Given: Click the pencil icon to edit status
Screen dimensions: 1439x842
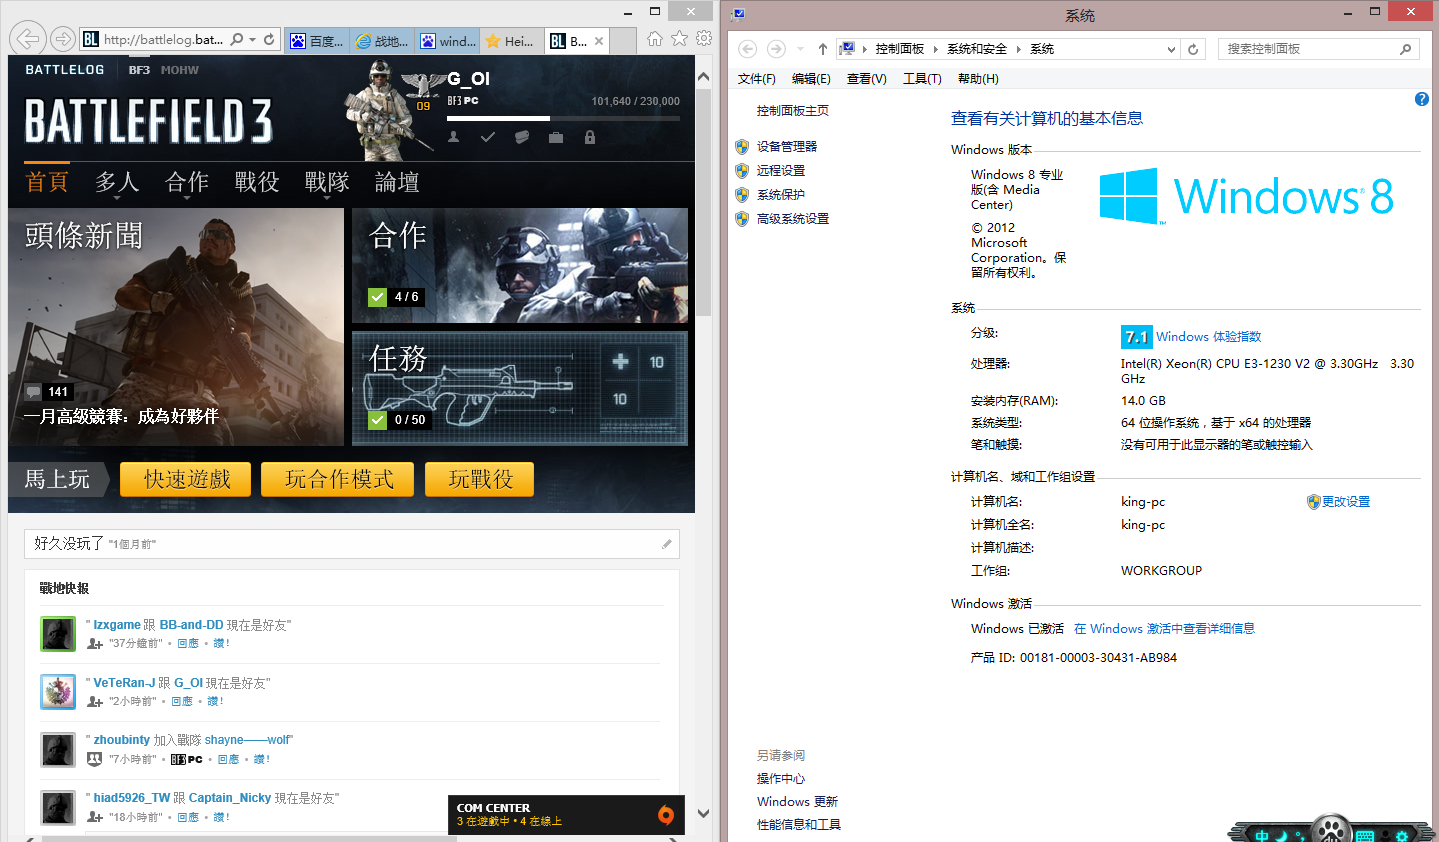Looking at the screenshot, I should click(666, 544).
